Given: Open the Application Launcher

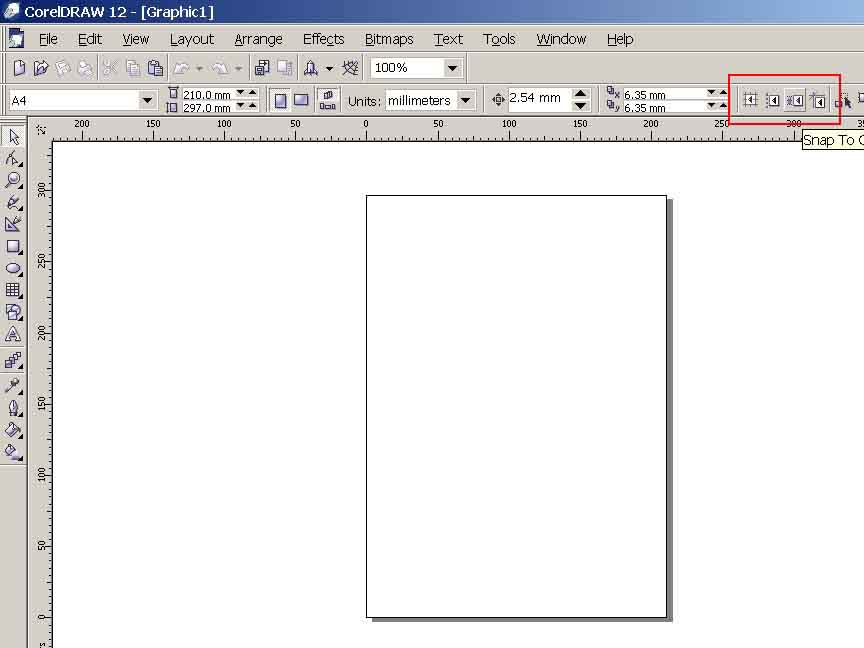Looking at the screenshot, I should tap(311, 68).
